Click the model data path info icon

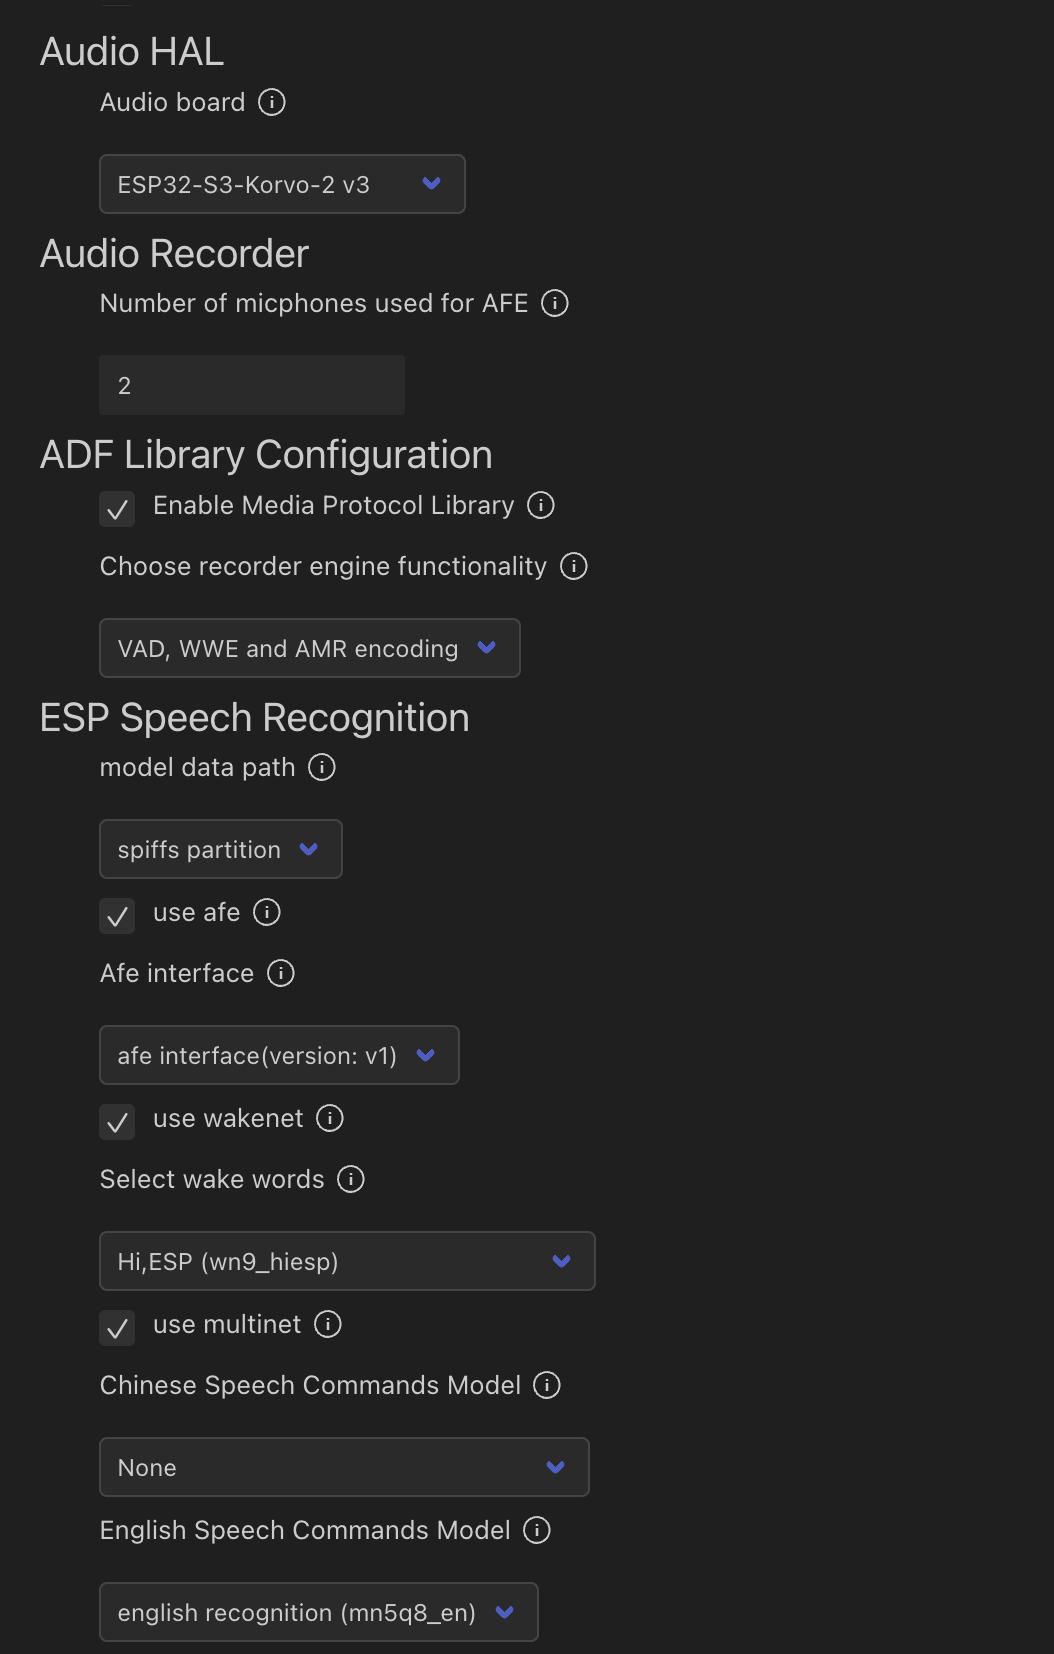click(322, 768)
